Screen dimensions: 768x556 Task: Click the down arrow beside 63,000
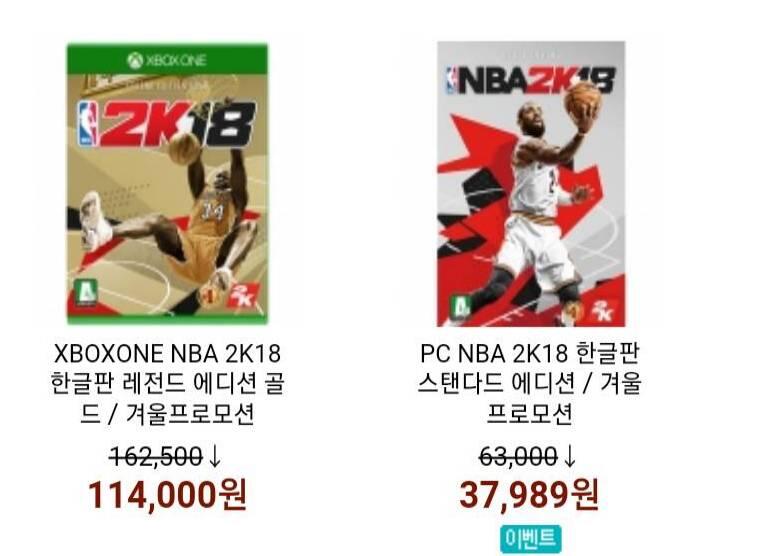(x=569, y=457)
